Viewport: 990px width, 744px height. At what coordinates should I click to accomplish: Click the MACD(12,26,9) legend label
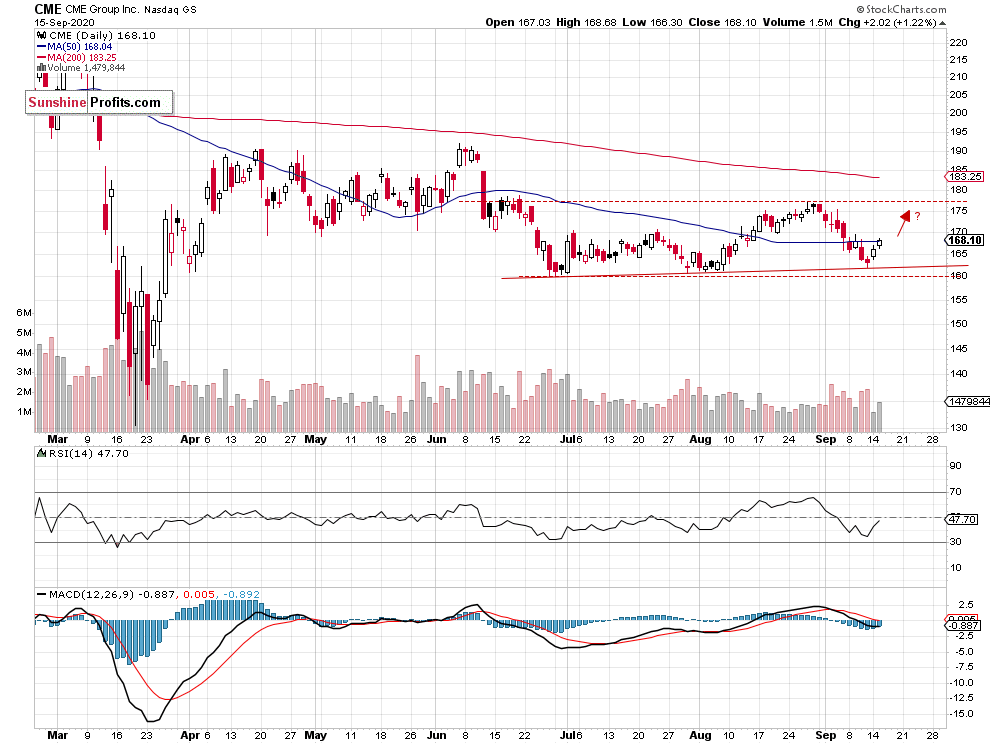click(92, 594)
